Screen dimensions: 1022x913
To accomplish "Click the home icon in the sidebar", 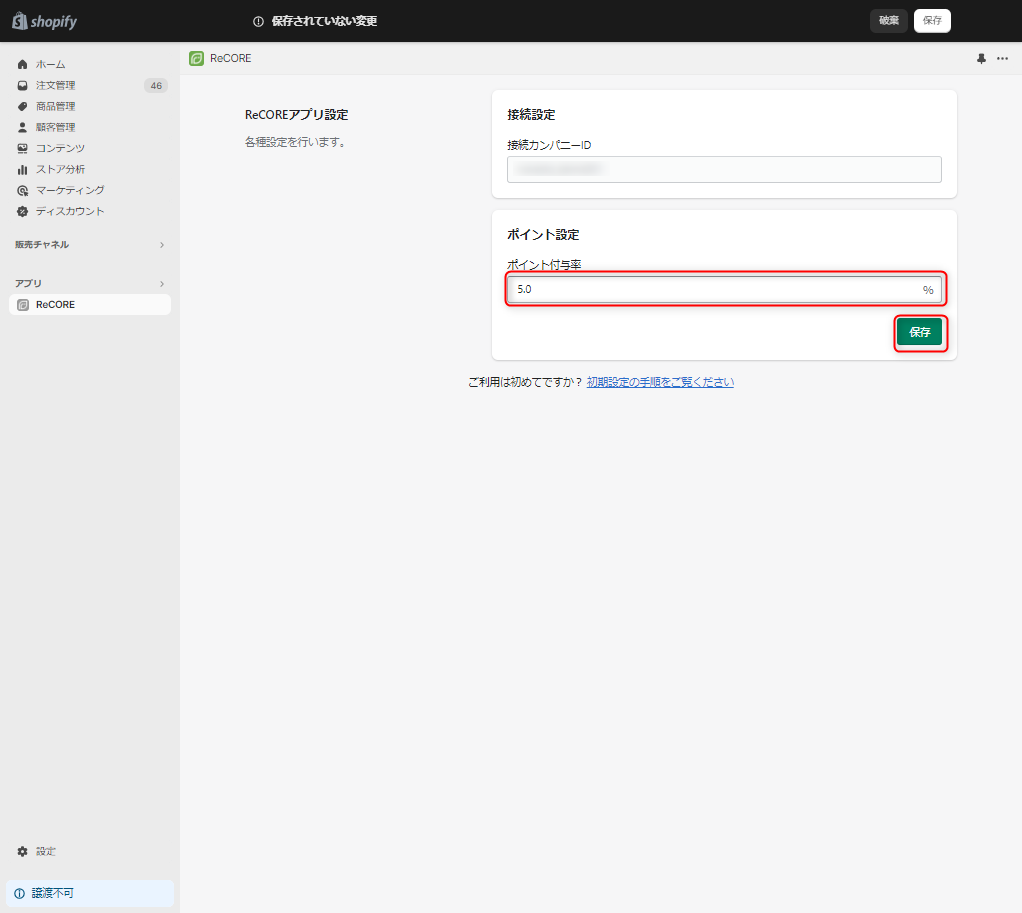I will [23, 64].
